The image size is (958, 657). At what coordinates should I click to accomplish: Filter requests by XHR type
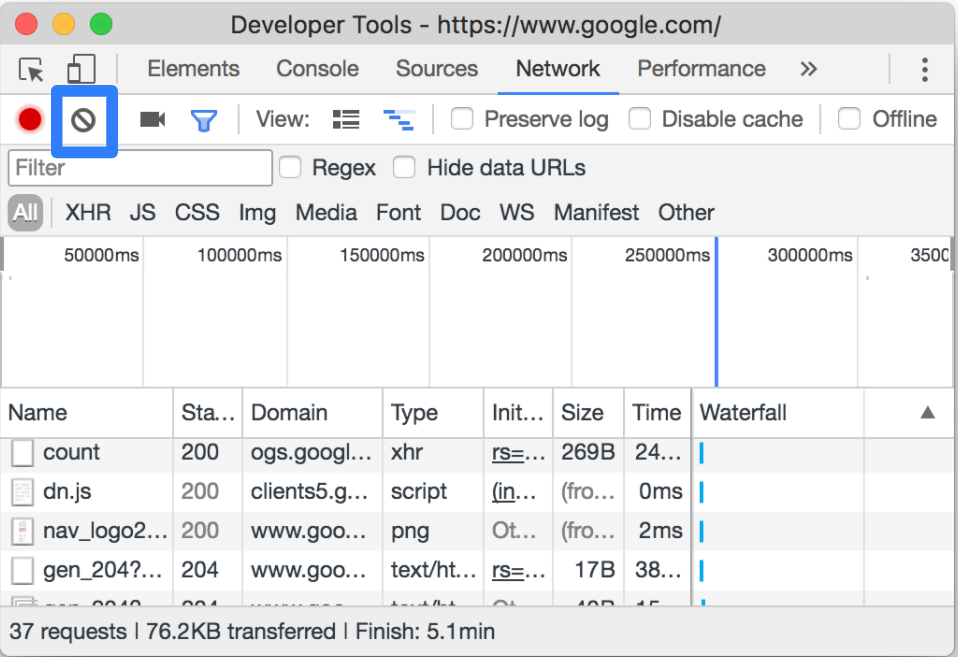(x=88, y=213)
